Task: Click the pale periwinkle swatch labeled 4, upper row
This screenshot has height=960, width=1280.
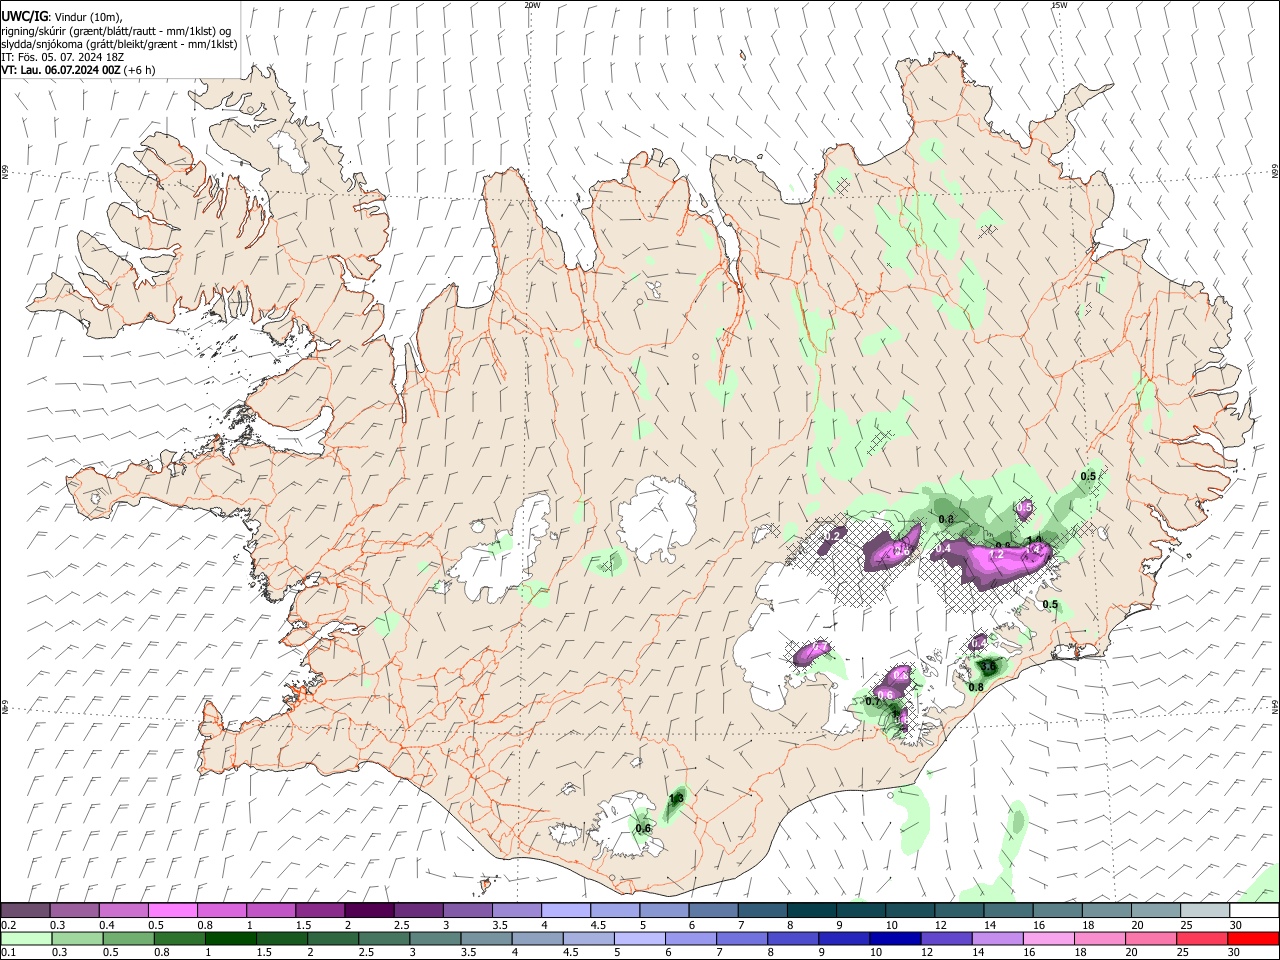Action: click(566, 910)
